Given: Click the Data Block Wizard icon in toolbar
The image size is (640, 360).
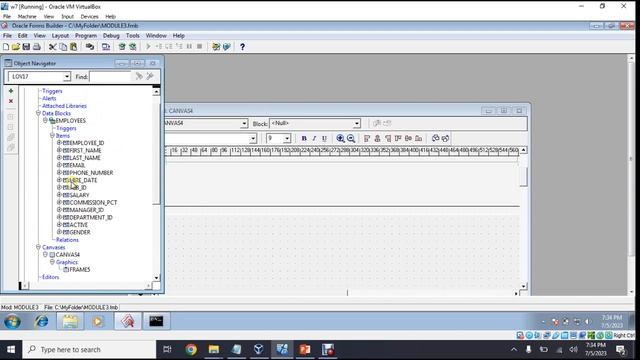Looking at the screenshot, I should (x=216, y=47).
